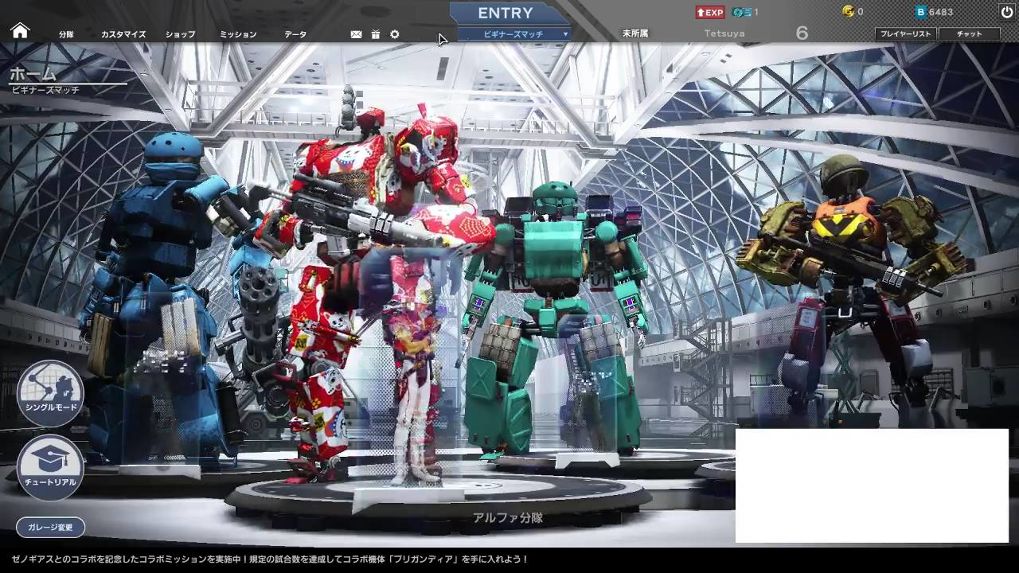Open the カスタマイズ customize menu
This screenshot has width=1019, height=573.
click(123, 34)
